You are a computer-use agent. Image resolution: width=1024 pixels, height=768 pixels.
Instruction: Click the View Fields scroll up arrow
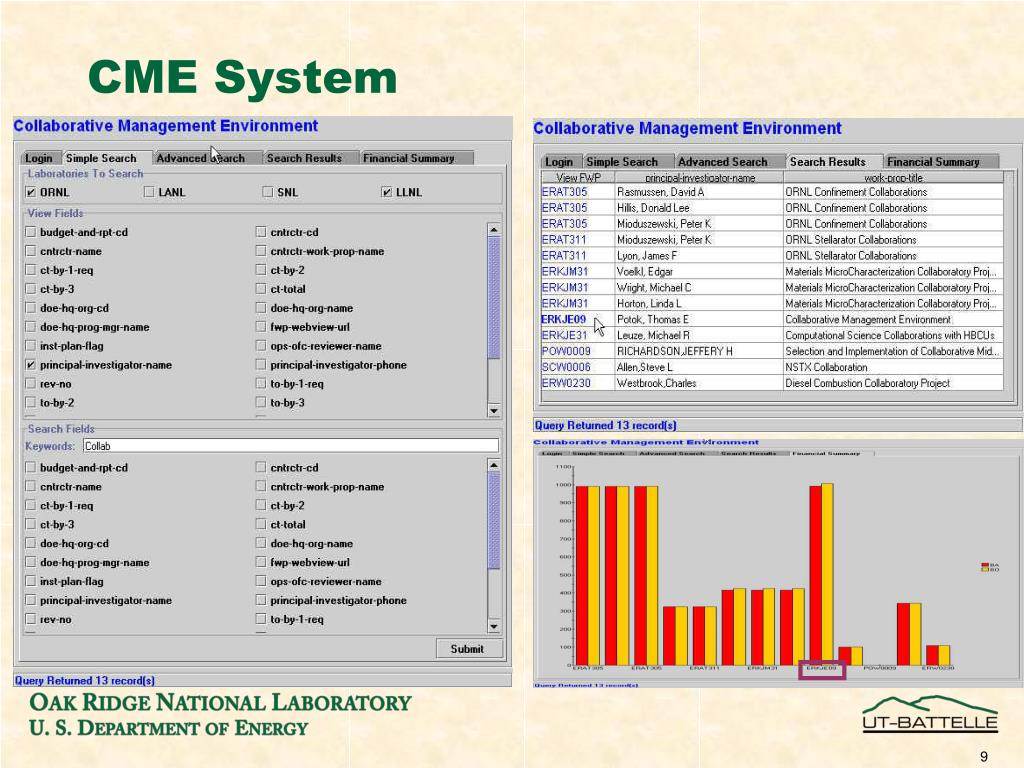pyautogui.click(x=494, y=229)
